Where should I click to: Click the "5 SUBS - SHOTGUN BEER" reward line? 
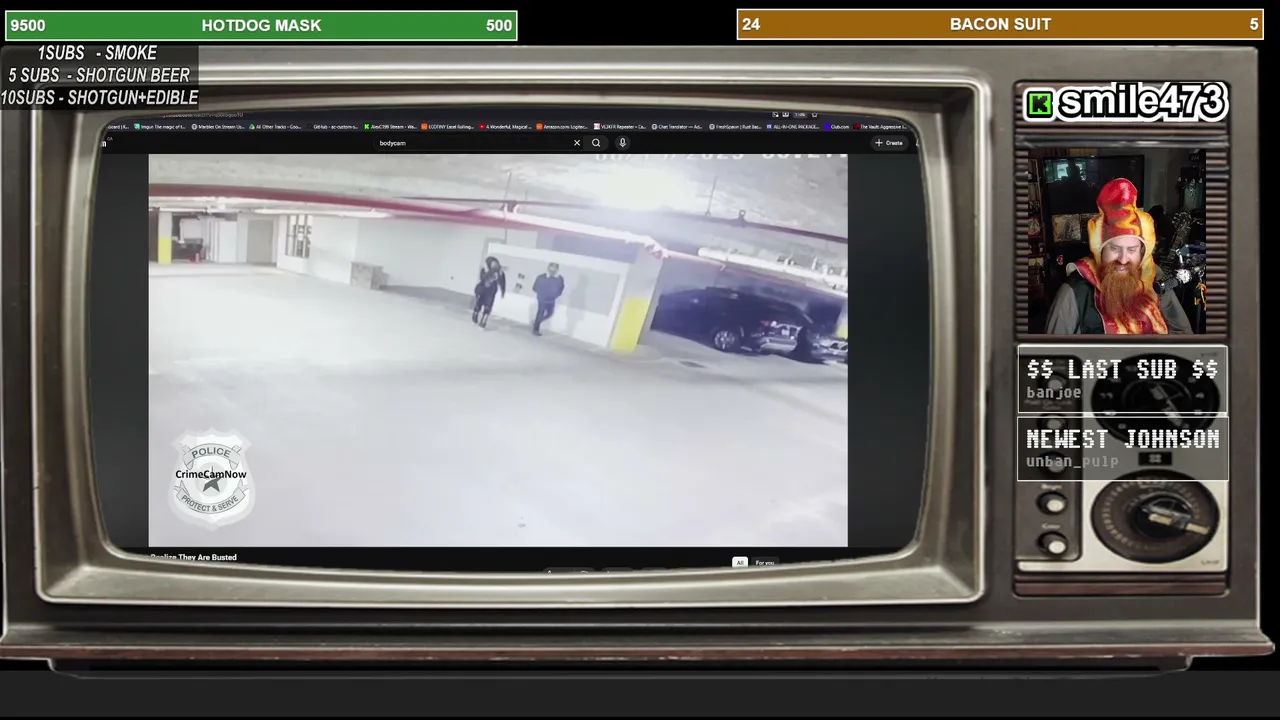coord(99,75)
